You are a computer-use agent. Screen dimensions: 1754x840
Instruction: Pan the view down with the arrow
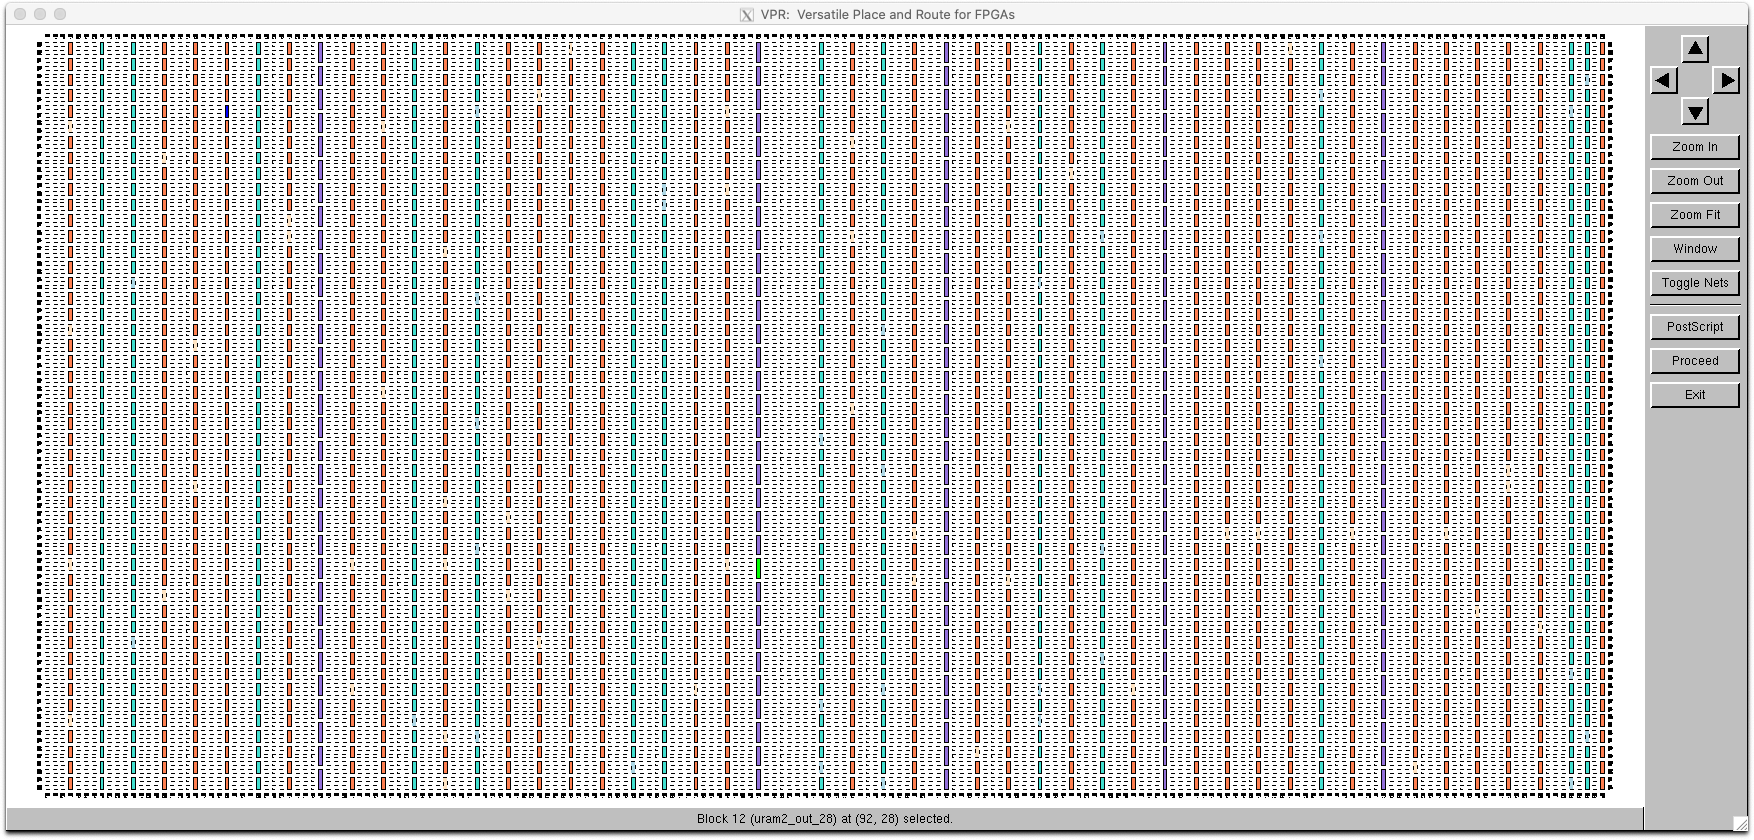coord(1695,111)
